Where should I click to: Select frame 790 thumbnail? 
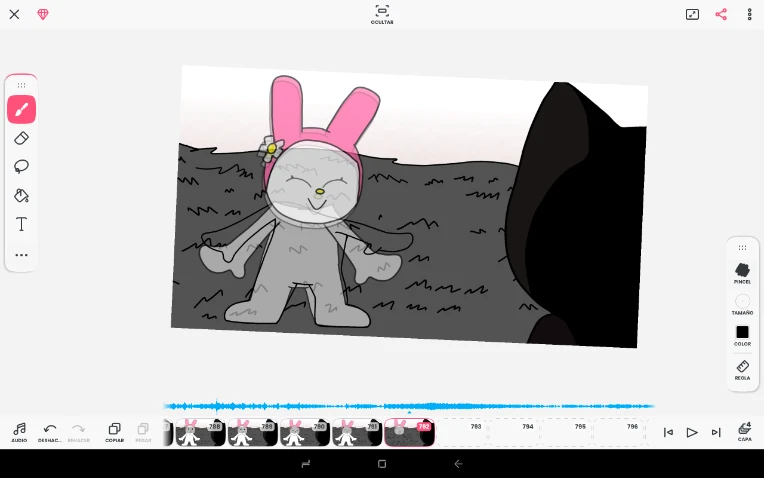point(305,432)
